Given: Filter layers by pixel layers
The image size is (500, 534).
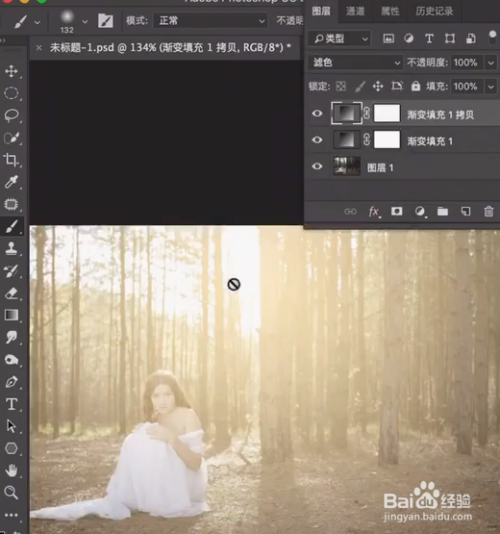Looking at the screenshot, I should click(388, 38).
